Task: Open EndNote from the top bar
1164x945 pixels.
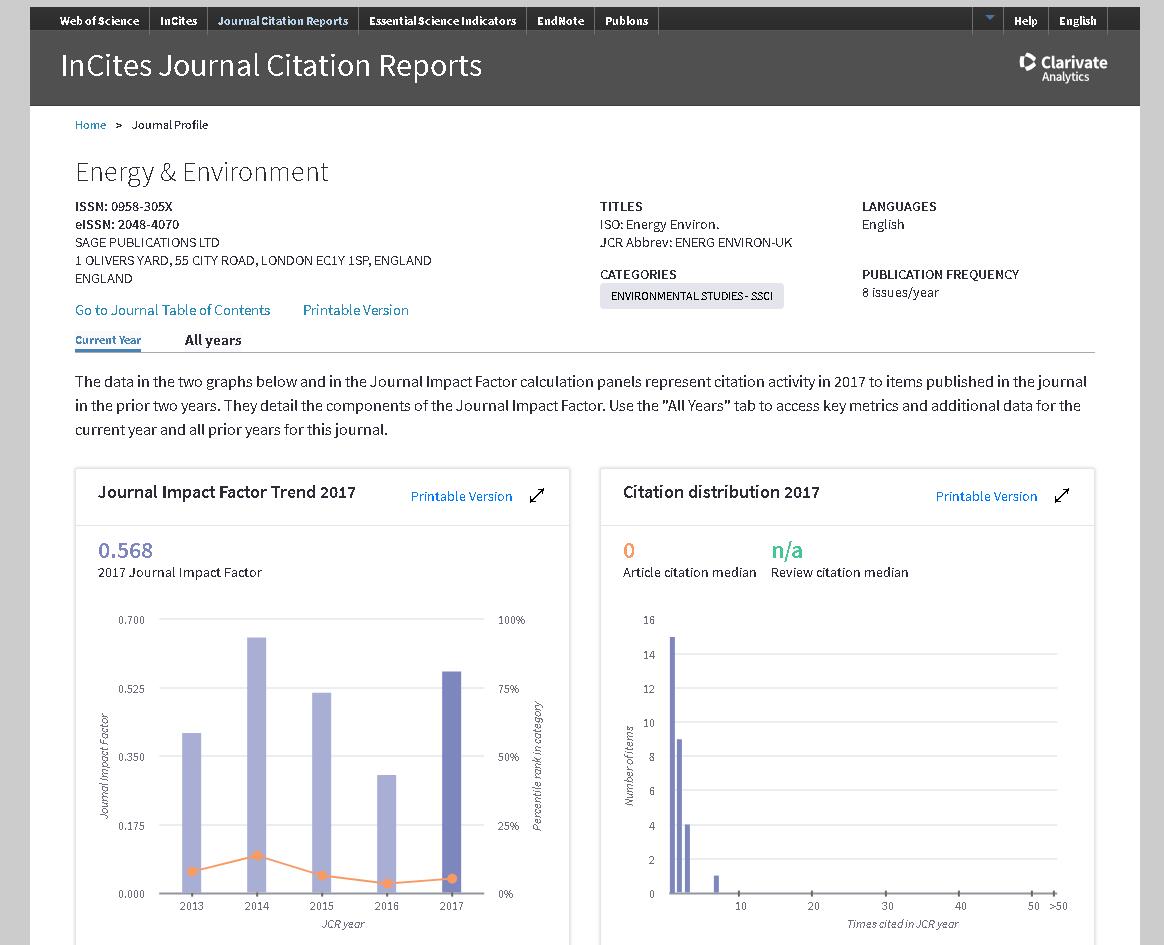Action: (x=560, y=20)
